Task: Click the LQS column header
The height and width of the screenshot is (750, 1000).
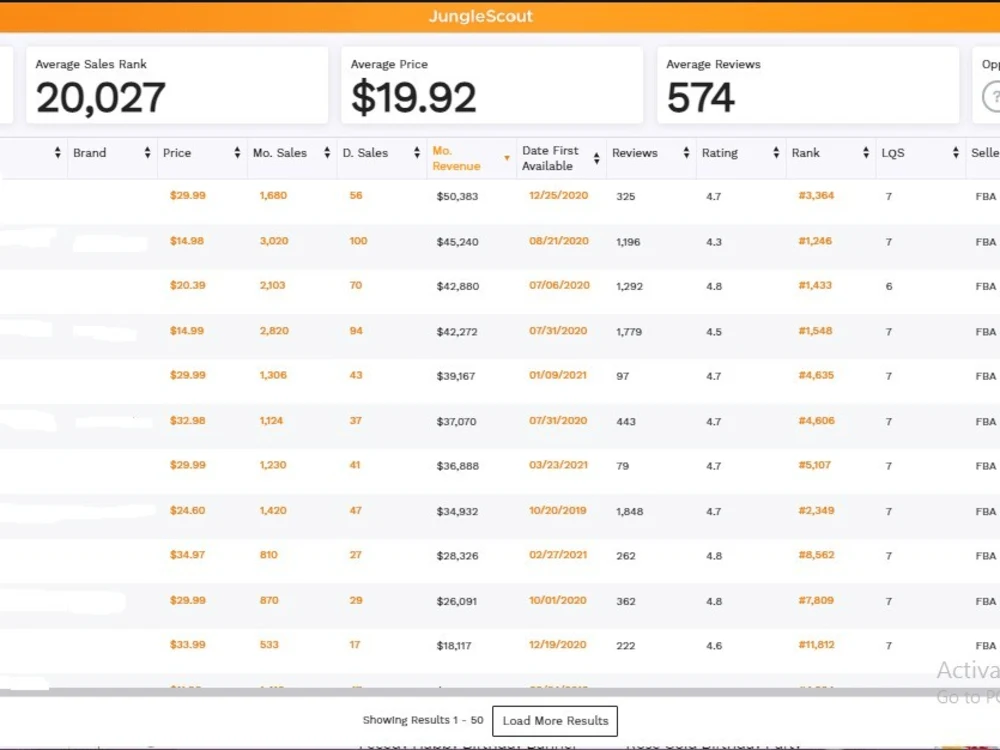Action: pyautogui.click(x=893, y=153)
